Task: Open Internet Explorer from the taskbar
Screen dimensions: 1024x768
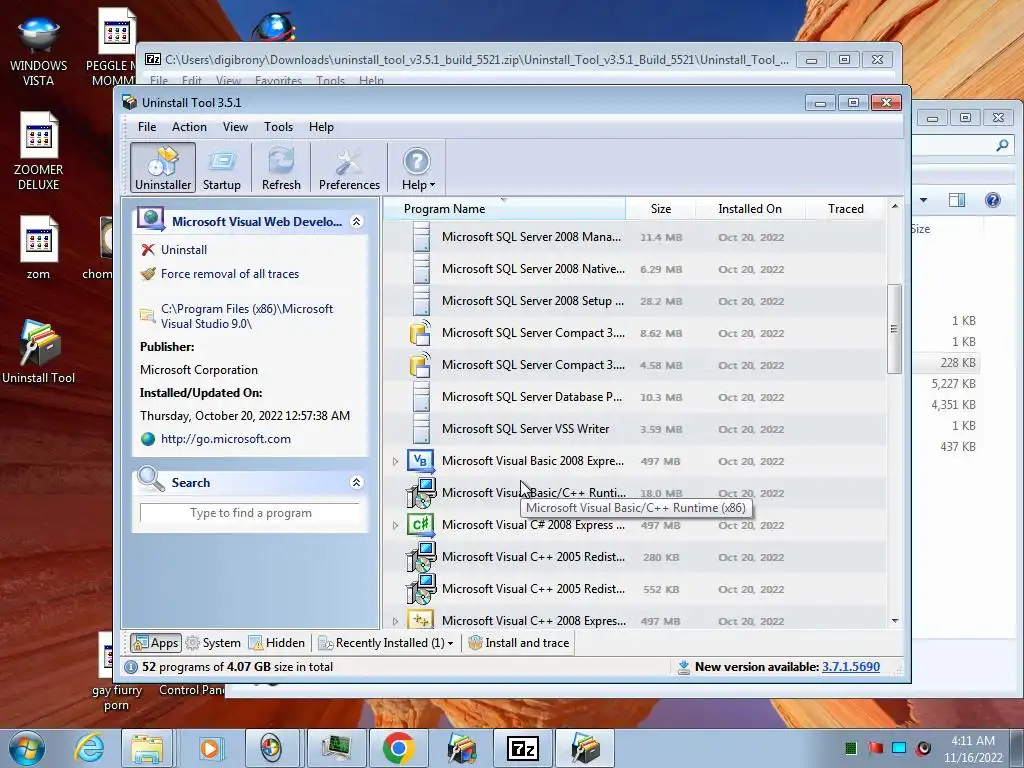Action: [x=89, y=748]
